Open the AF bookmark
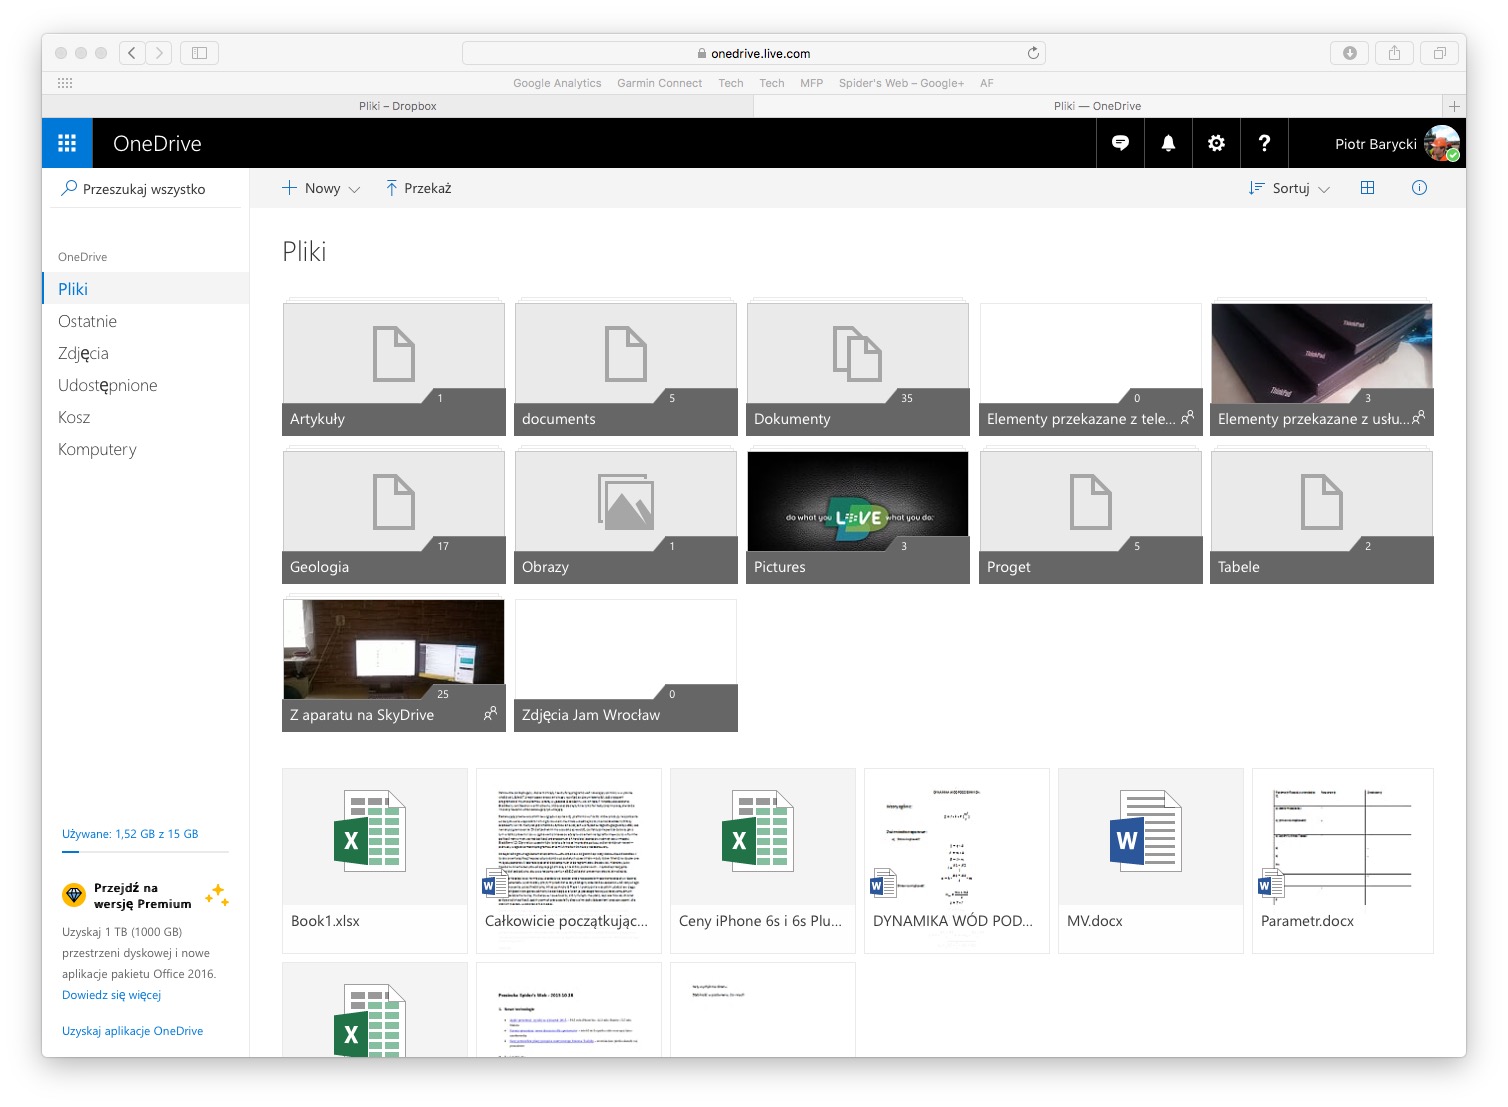 point(987,83)
